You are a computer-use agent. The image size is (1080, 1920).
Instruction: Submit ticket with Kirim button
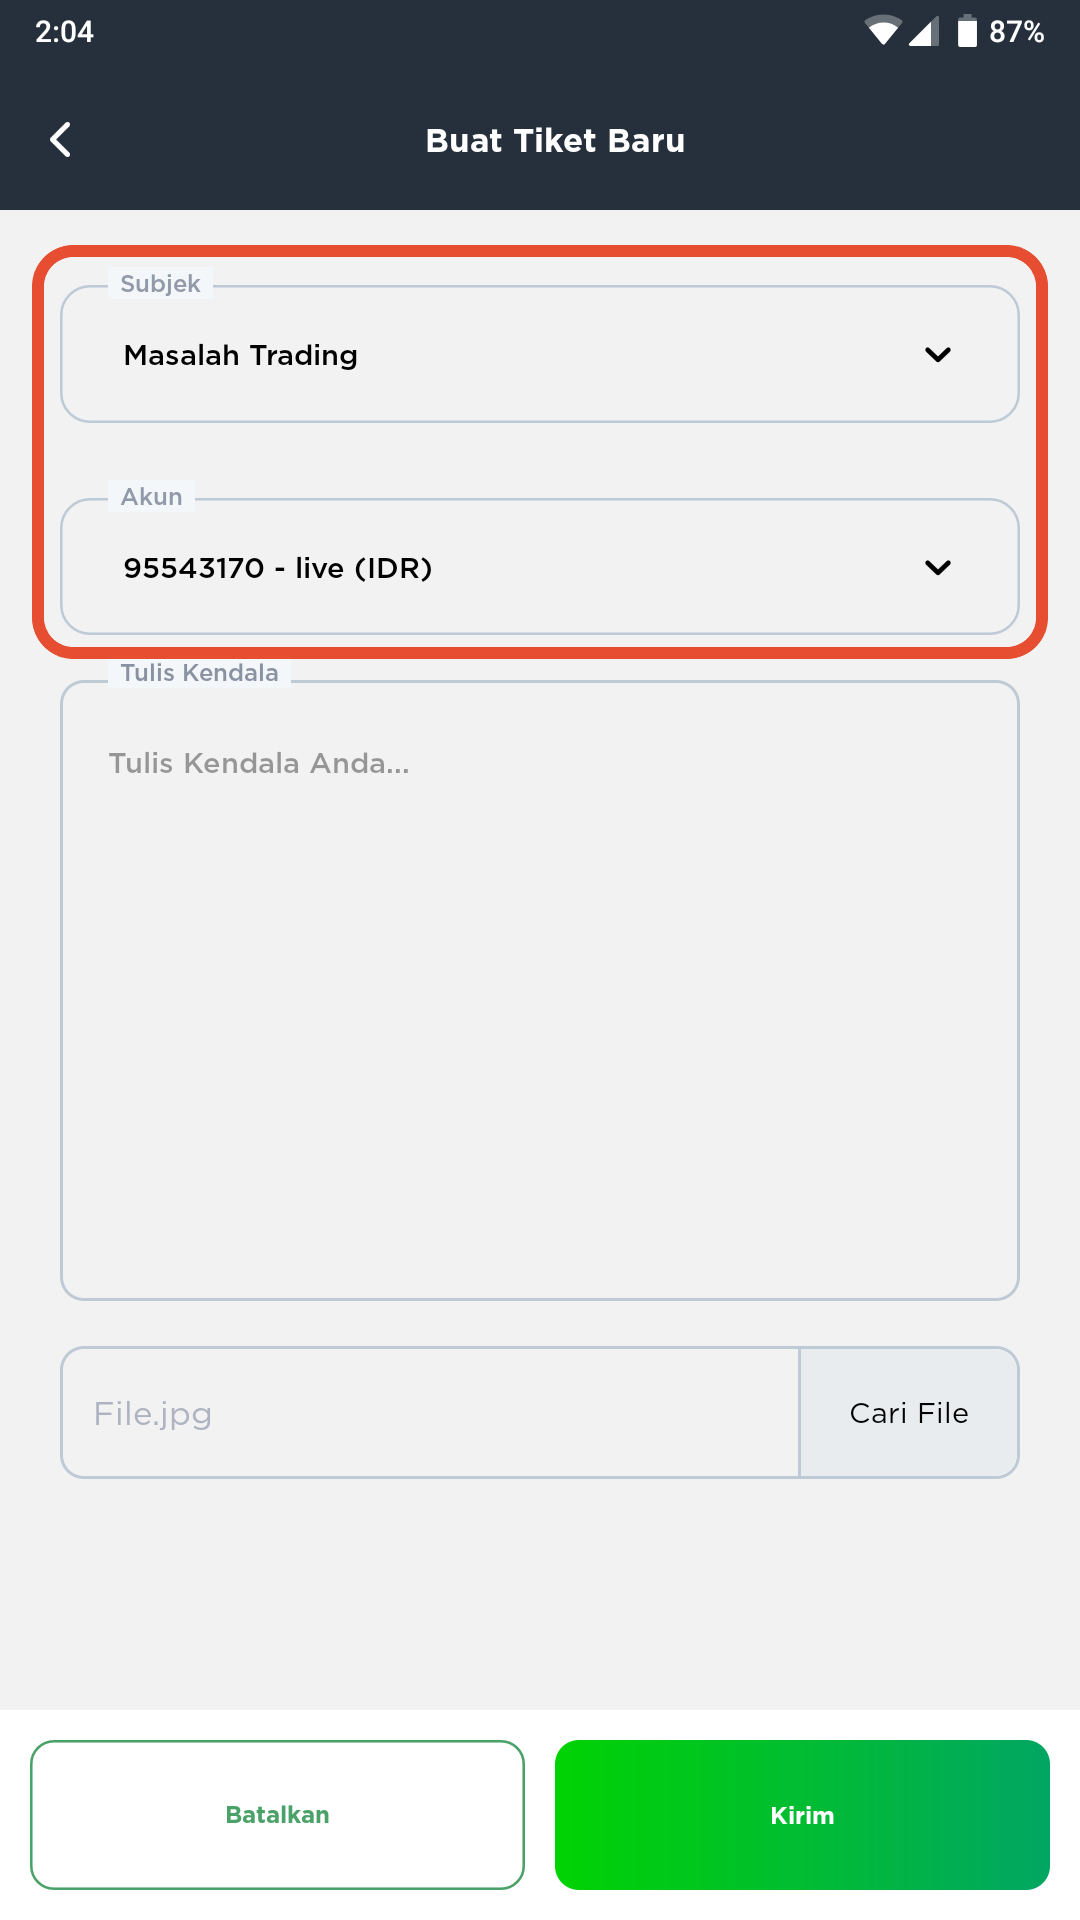point(802,1815)
